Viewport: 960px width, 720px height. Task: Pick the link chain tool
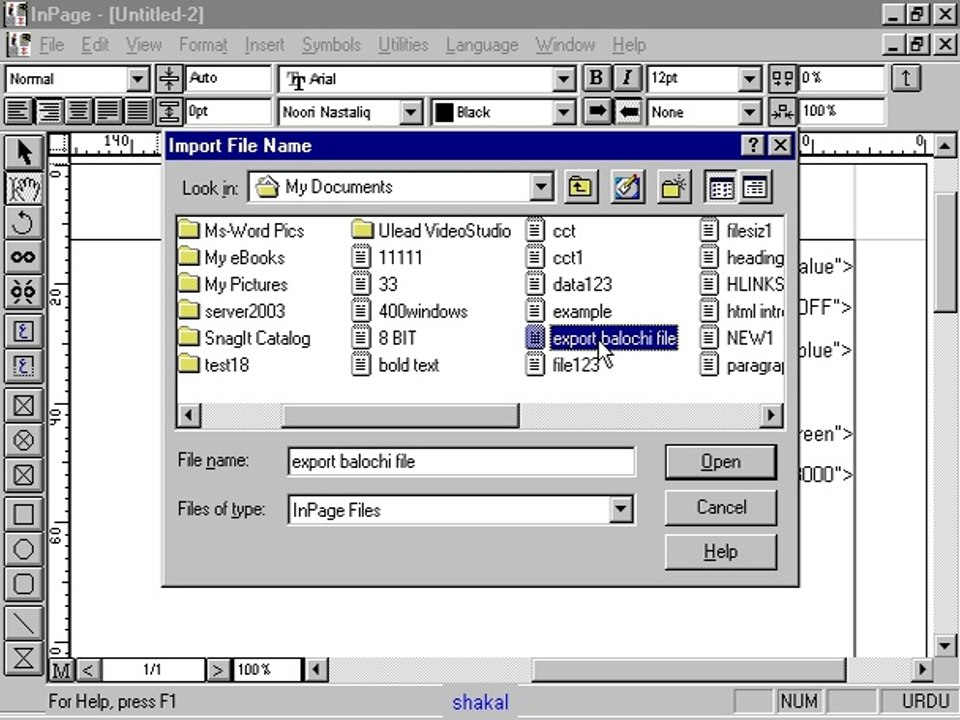point(23,257)
